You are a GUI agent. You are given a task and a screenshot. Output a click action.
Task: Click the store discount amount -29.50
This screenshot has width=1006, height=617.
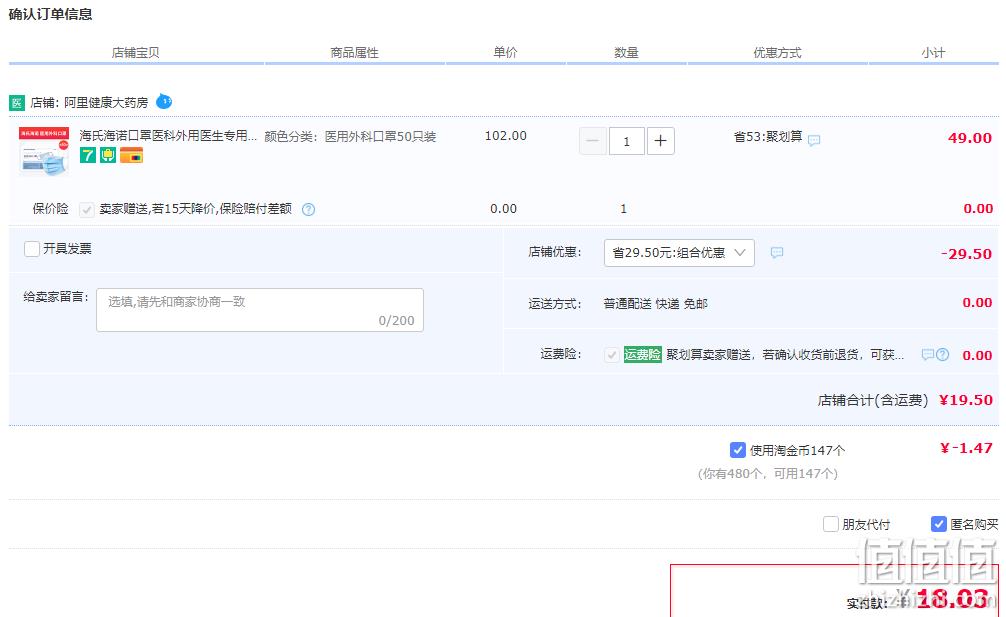click(x=966, y=254)
